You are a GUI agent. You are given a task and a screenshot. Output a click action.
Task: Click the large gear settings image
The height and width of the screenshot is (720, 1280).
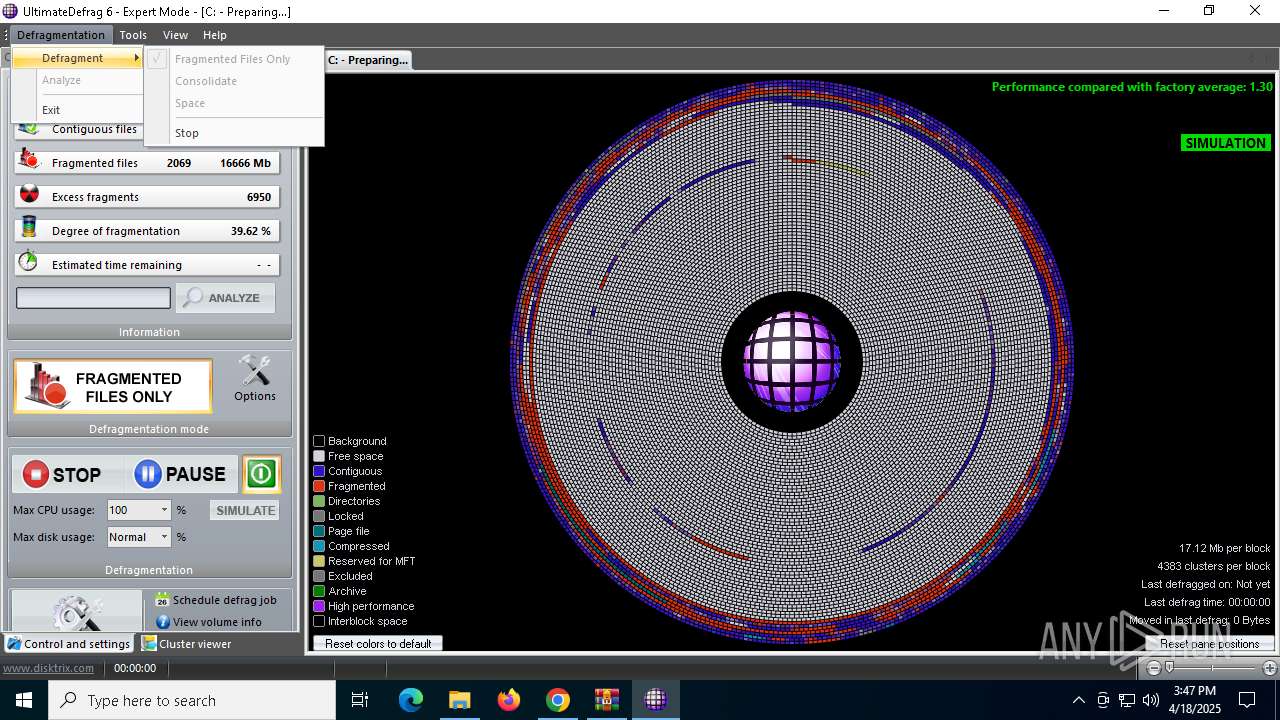point(77,611)
